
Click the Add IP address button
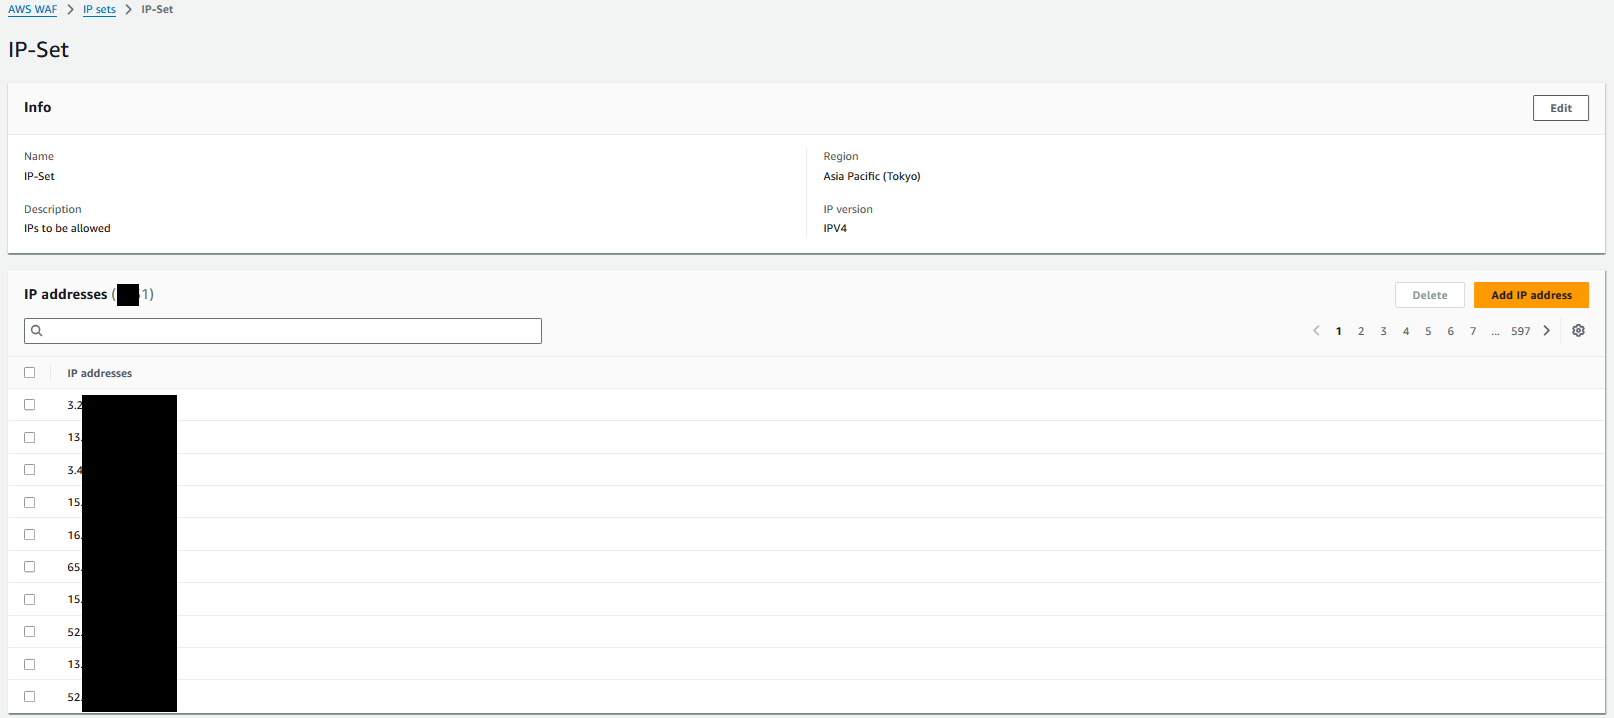tap(1531, 295)
